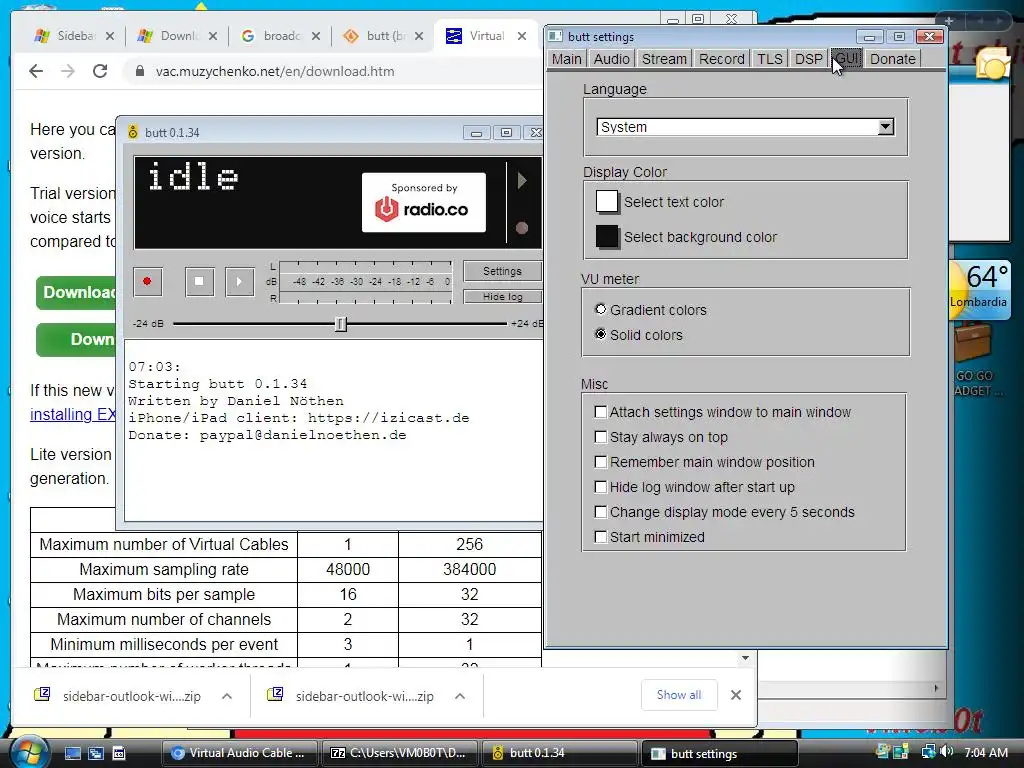The height and width of the screenshot is (768, 1024).
Task: Close the broadcast Google search tab
Action: pyautogui.click(x=315, y=36)
